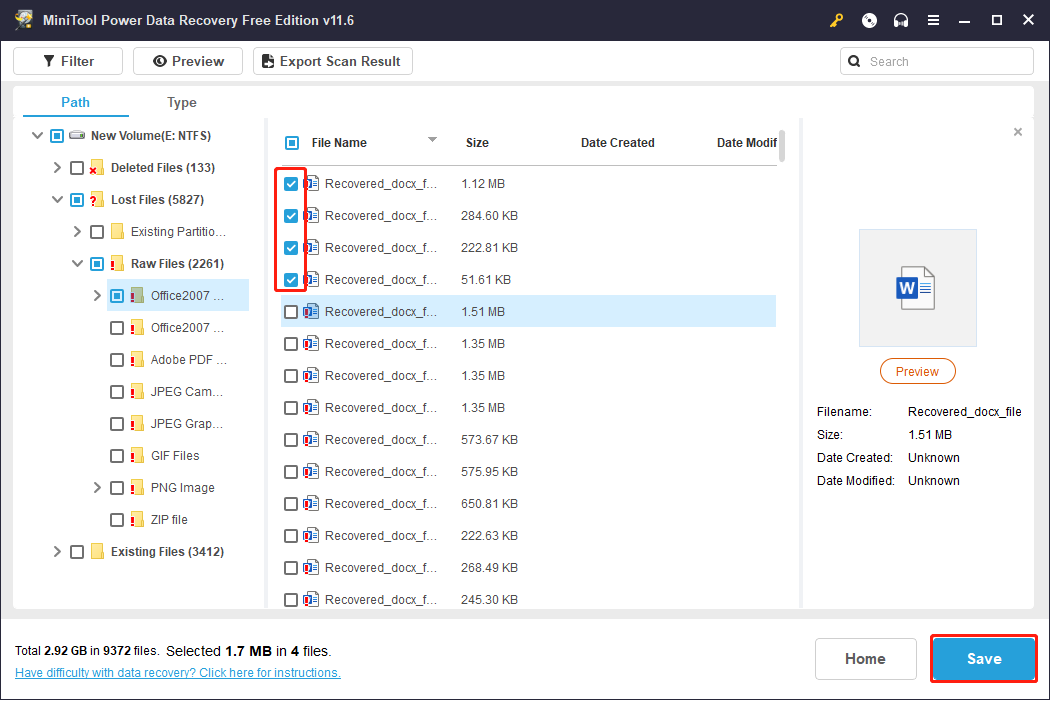Check the Existing Files (3412) checkbox
This screenshot has width=1051, height=701.
pyautogui.click(x=77, y=552)
